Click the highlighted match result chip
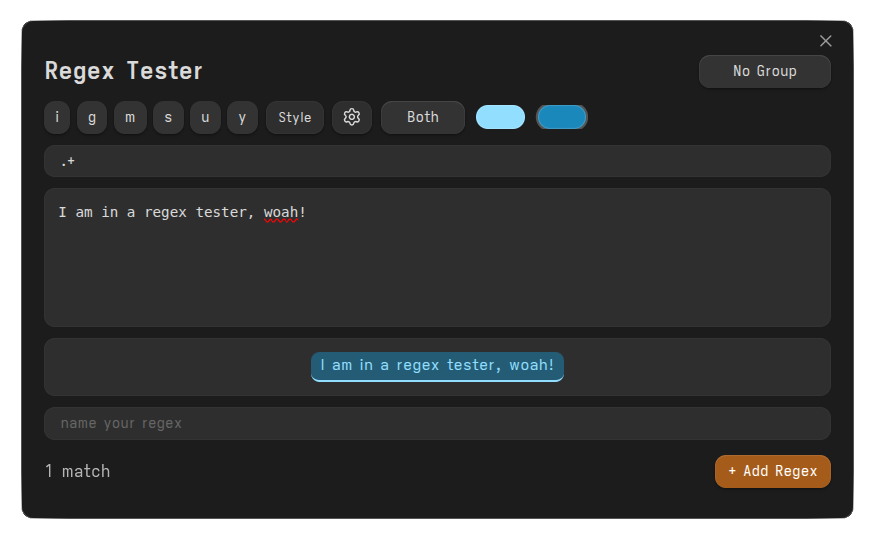The height and width of the screenshot is (541, 876). tap(437, 366)
